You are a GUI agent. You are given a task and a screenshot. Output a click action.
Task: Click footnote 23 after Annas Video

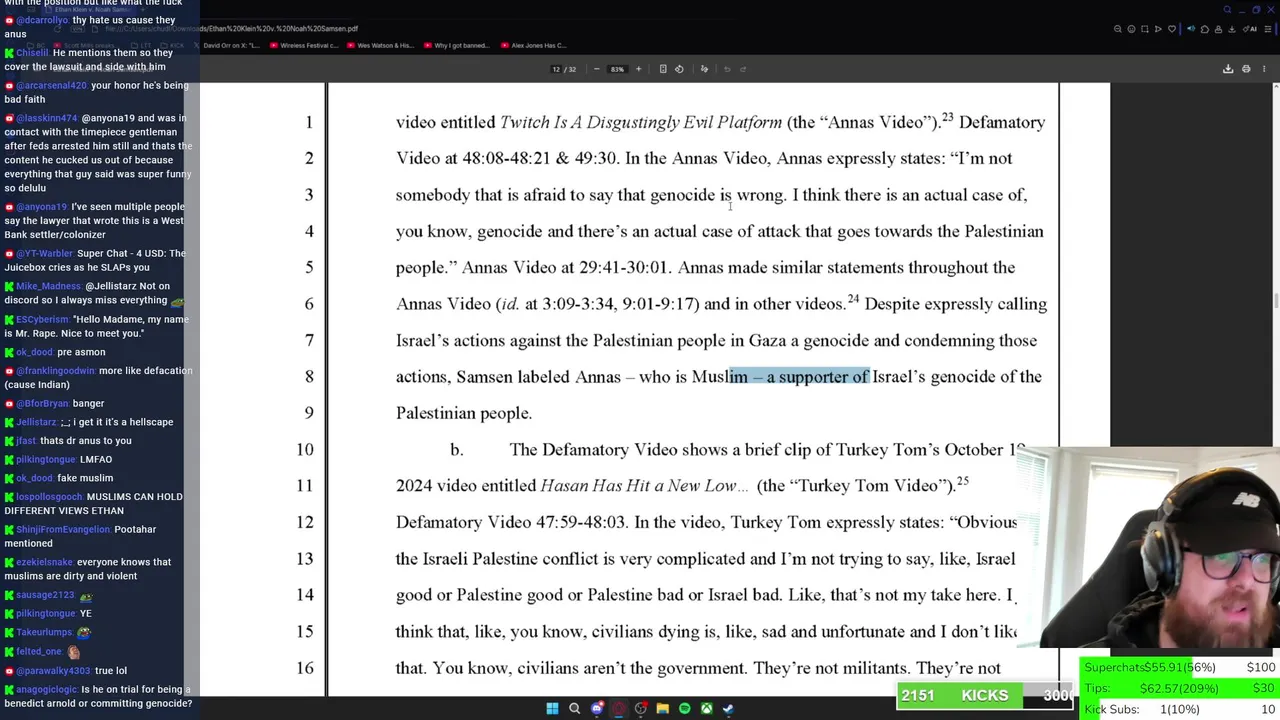[x=948, y=117]
